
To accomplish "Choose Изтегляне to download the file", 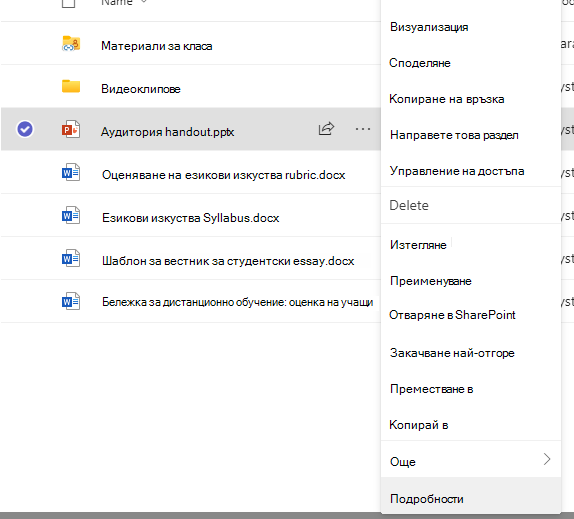I will point(418,245).
